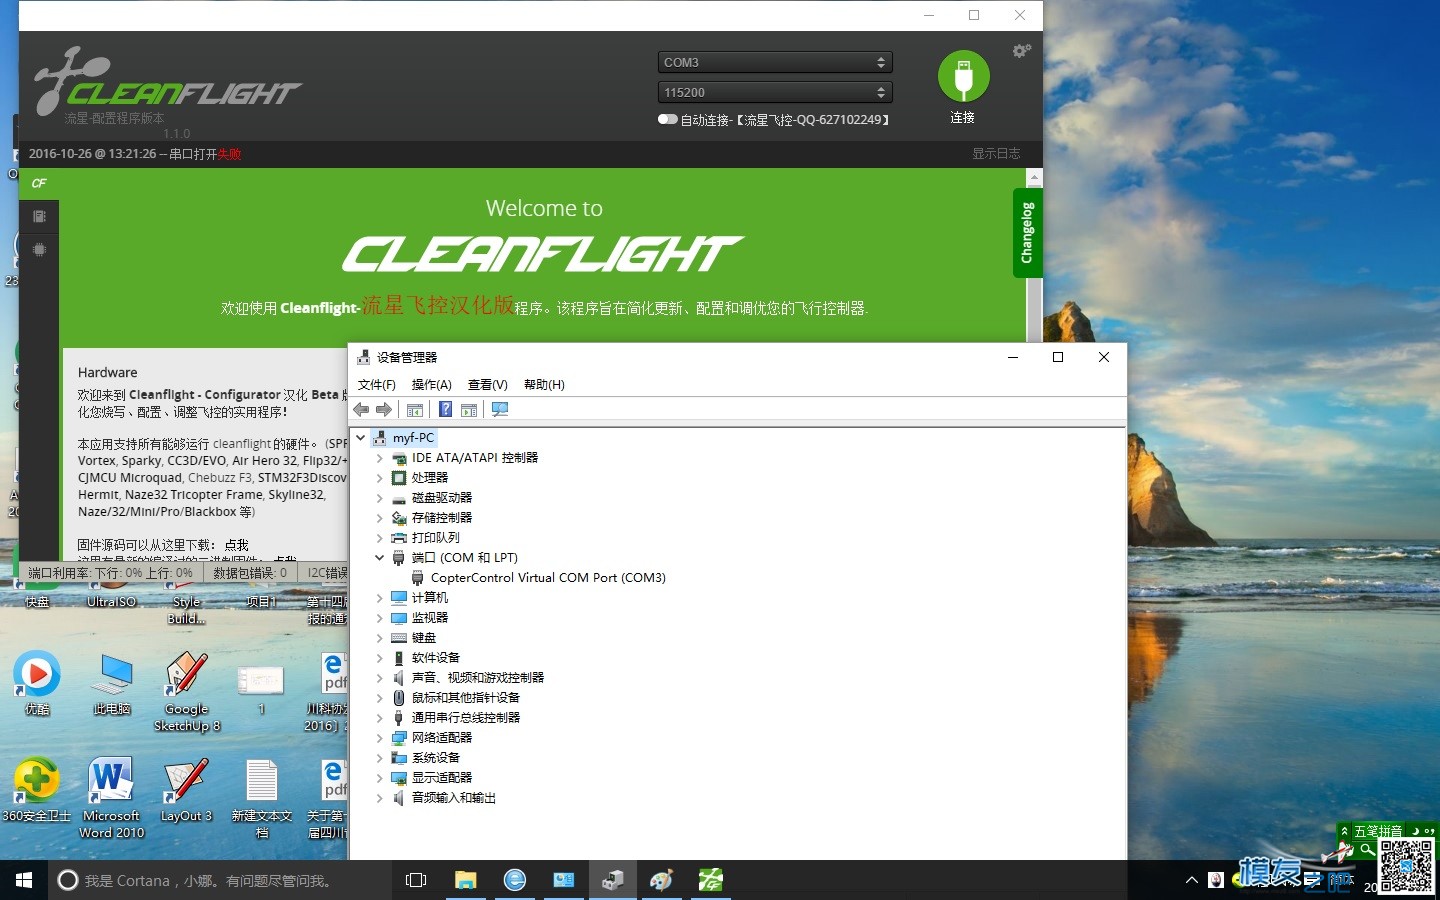Expand IDE ATA/ATAPI 控制器 node
The image size is (1440, 900).
tap(379, 458)
